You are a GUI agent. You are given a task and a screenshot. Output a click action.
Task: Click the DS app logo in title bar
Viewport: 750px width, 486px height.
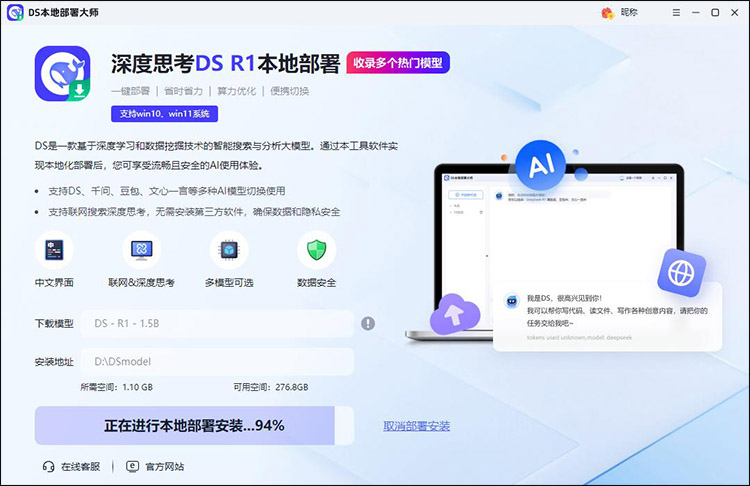15,12
